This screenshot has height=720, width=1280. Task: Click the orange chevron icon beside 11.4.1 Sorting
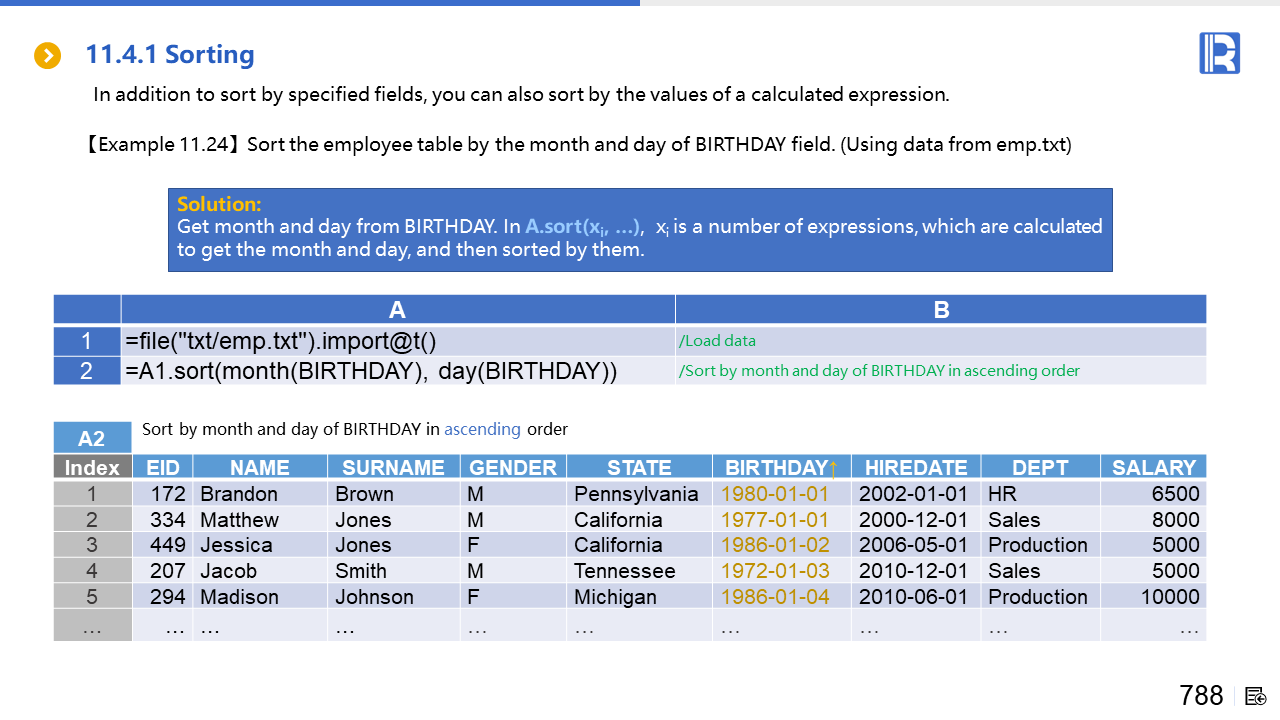(x=48, y=56)
